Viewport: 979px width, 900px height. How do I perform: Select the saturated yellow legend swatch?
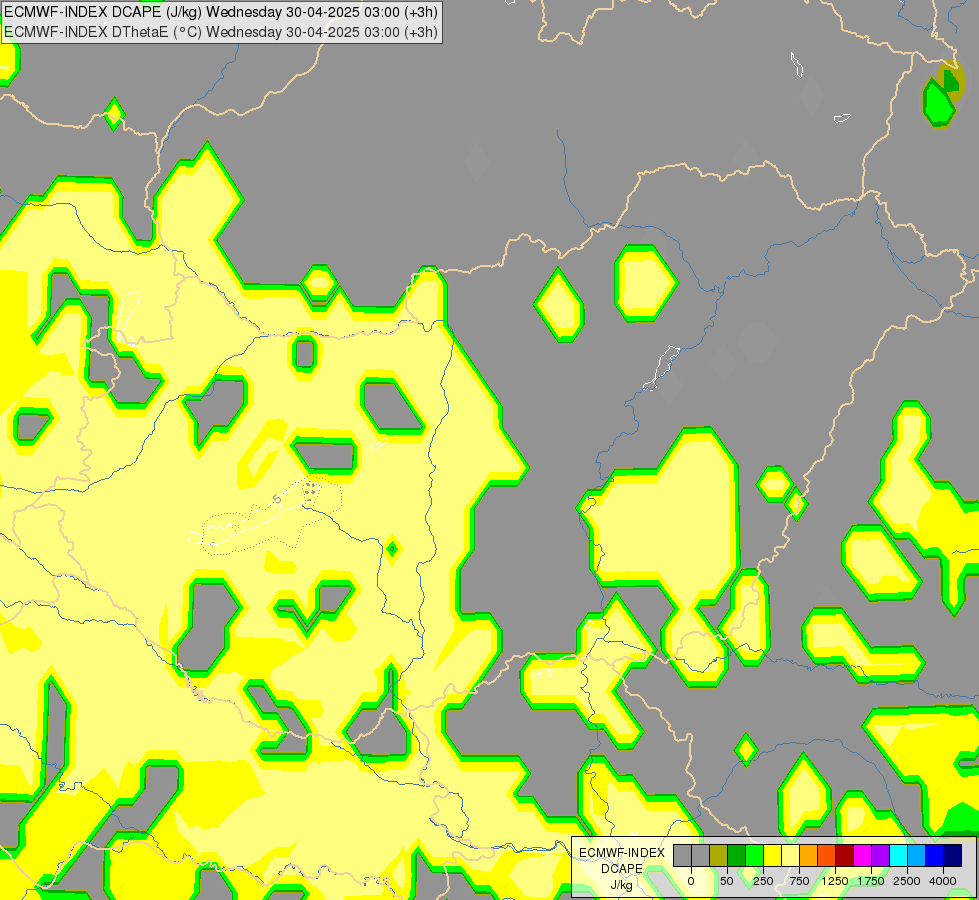pyautogui.click(x=772, y=855)
